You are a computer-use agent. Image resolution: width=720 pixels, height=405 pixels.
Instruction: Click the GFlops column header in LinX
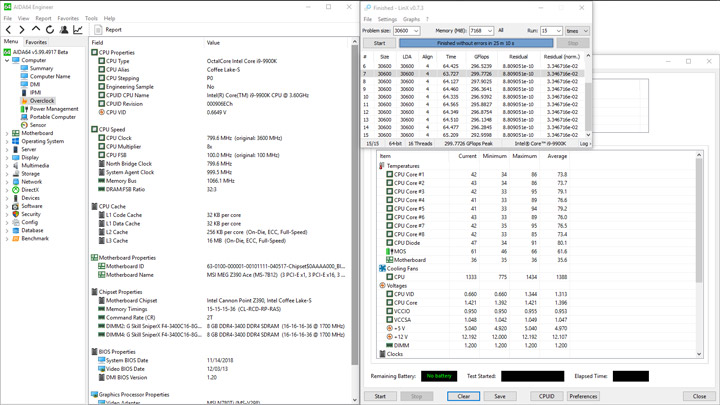point(481,57)
